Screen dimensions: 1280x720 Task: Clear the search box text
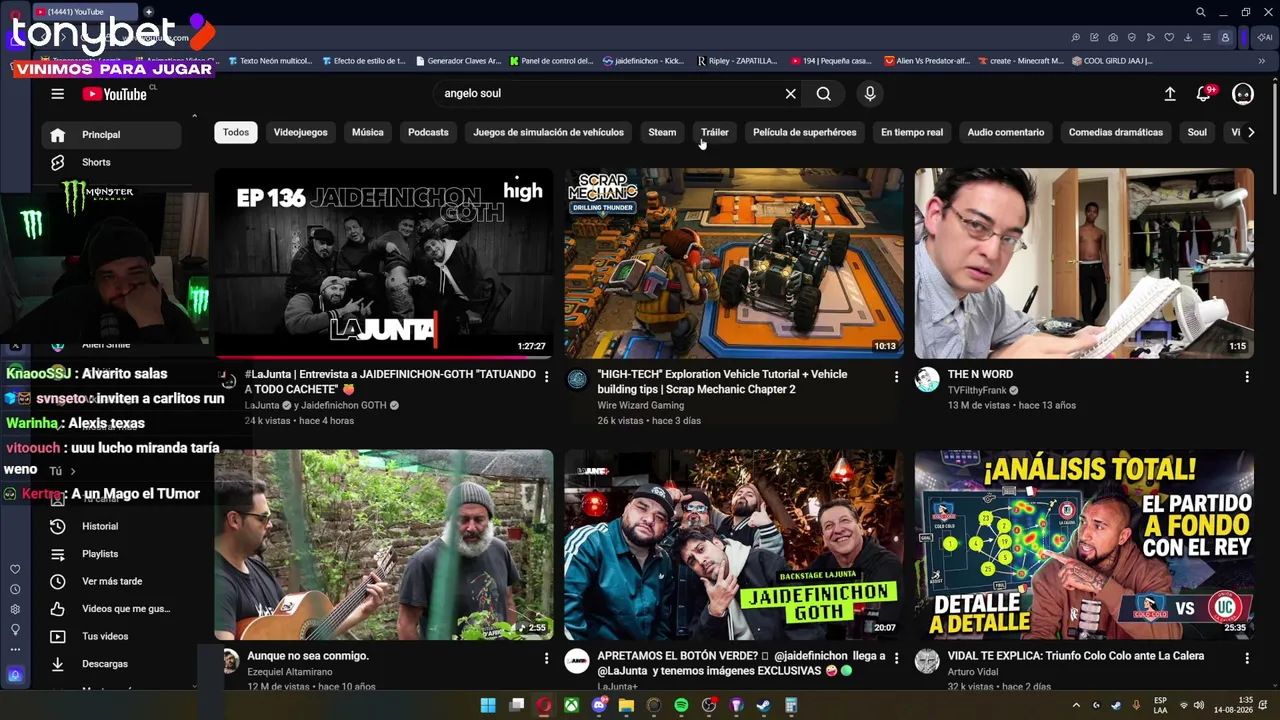(790, 94)
